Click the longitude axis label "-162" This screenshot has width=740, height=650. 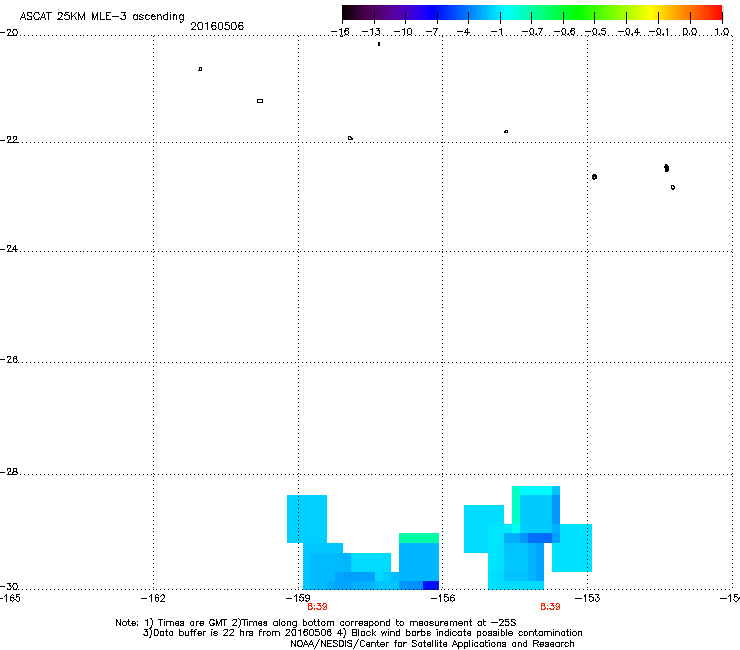[x=153, y=599]
